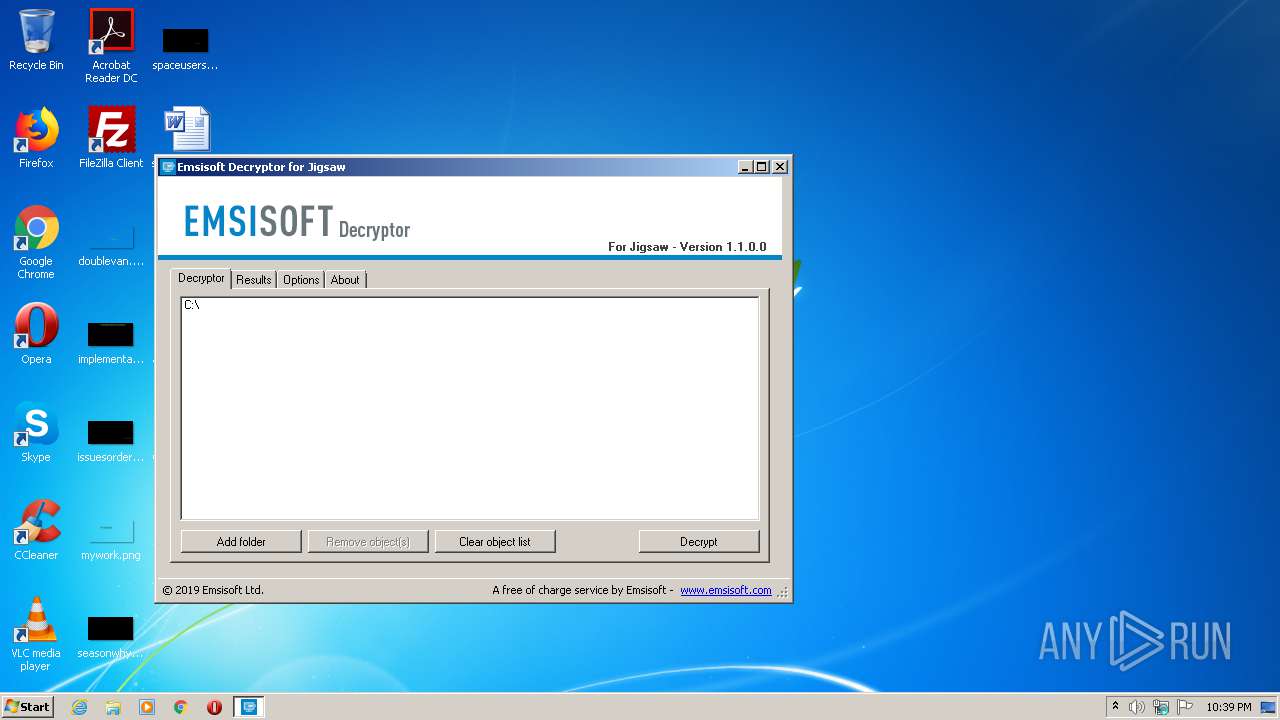Click the Add folder button
1280x720 pixels.
241,541
